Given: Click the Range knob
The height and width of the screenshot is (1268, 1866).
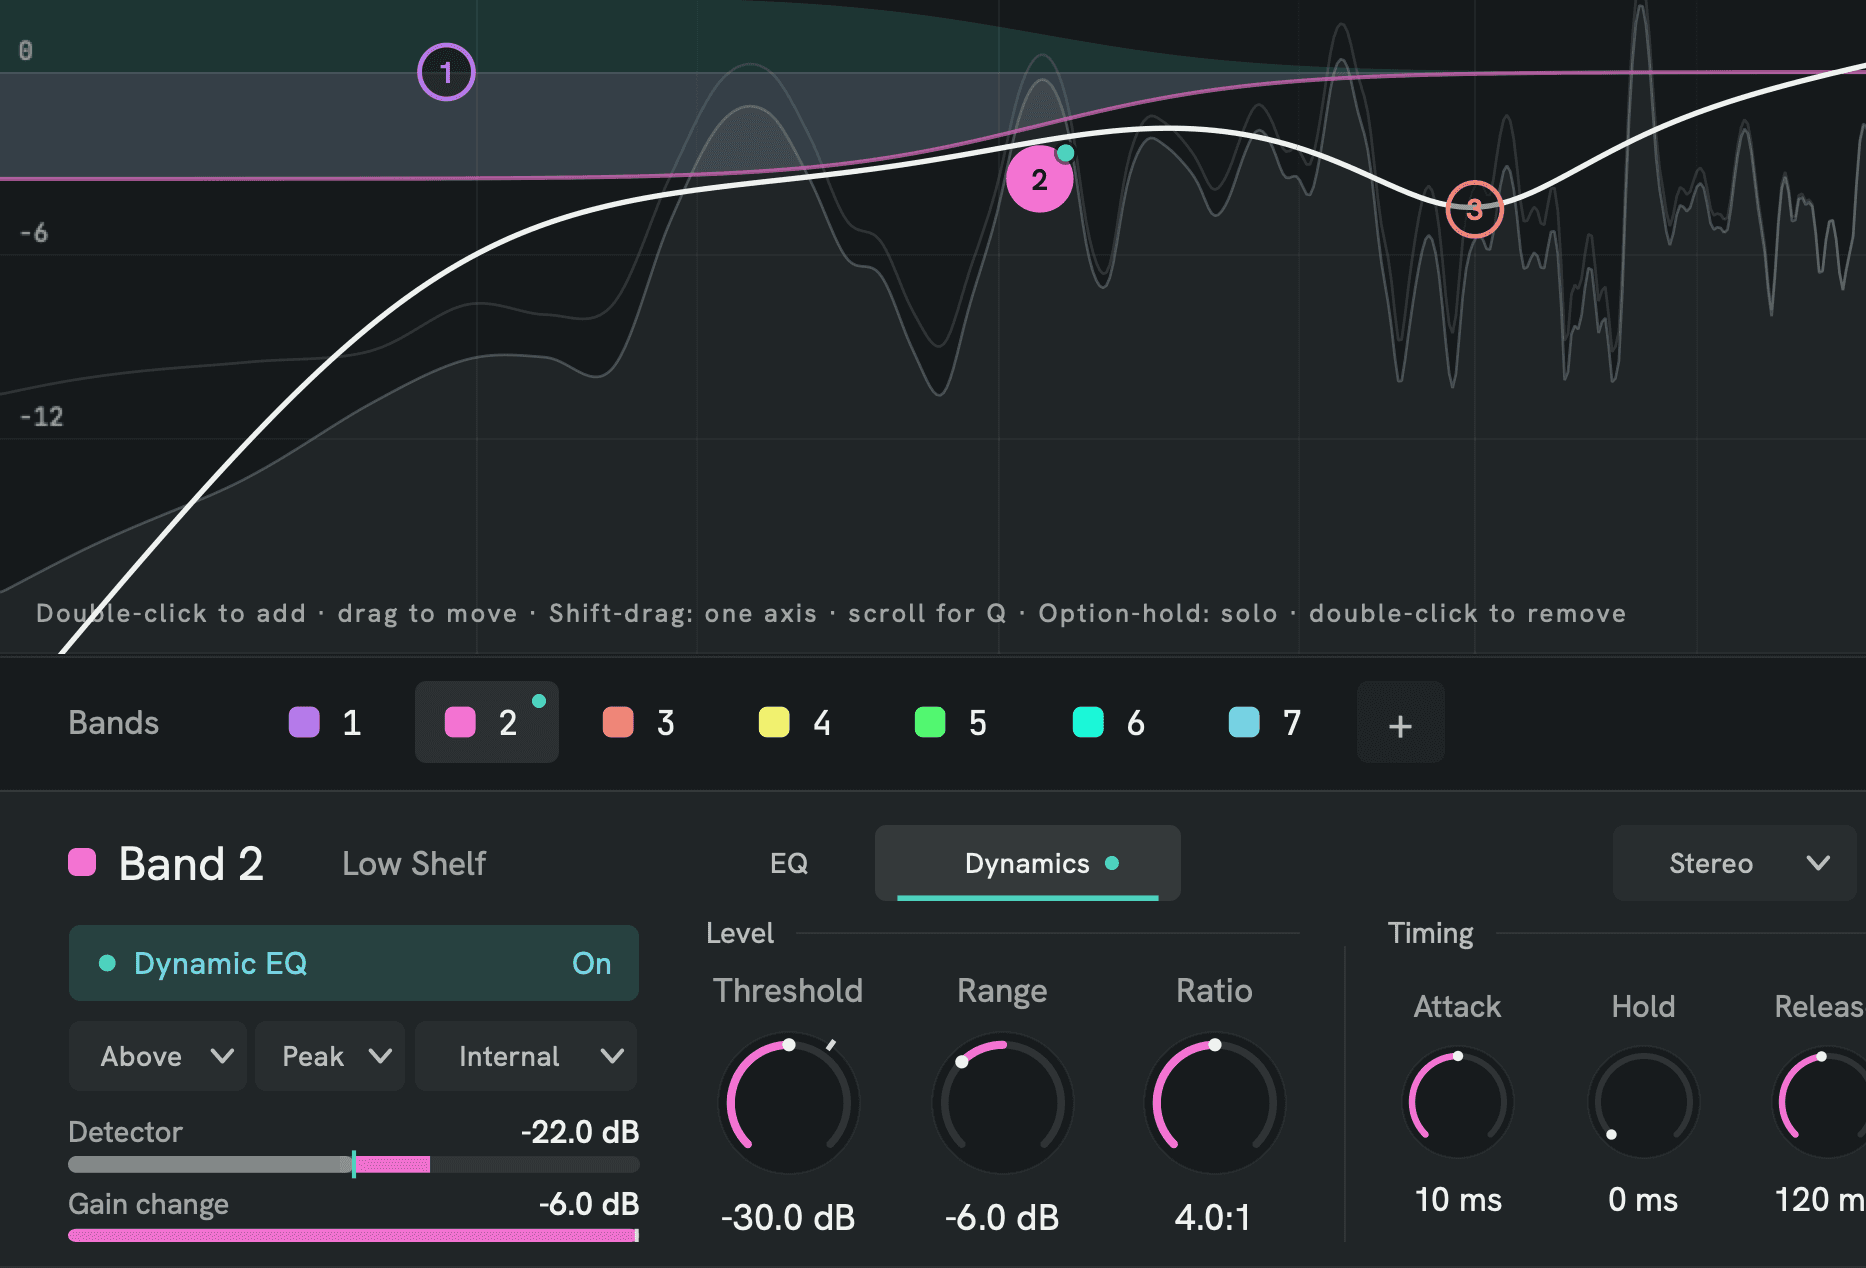Looking at the screenshot, I should coord(1003,1103).
